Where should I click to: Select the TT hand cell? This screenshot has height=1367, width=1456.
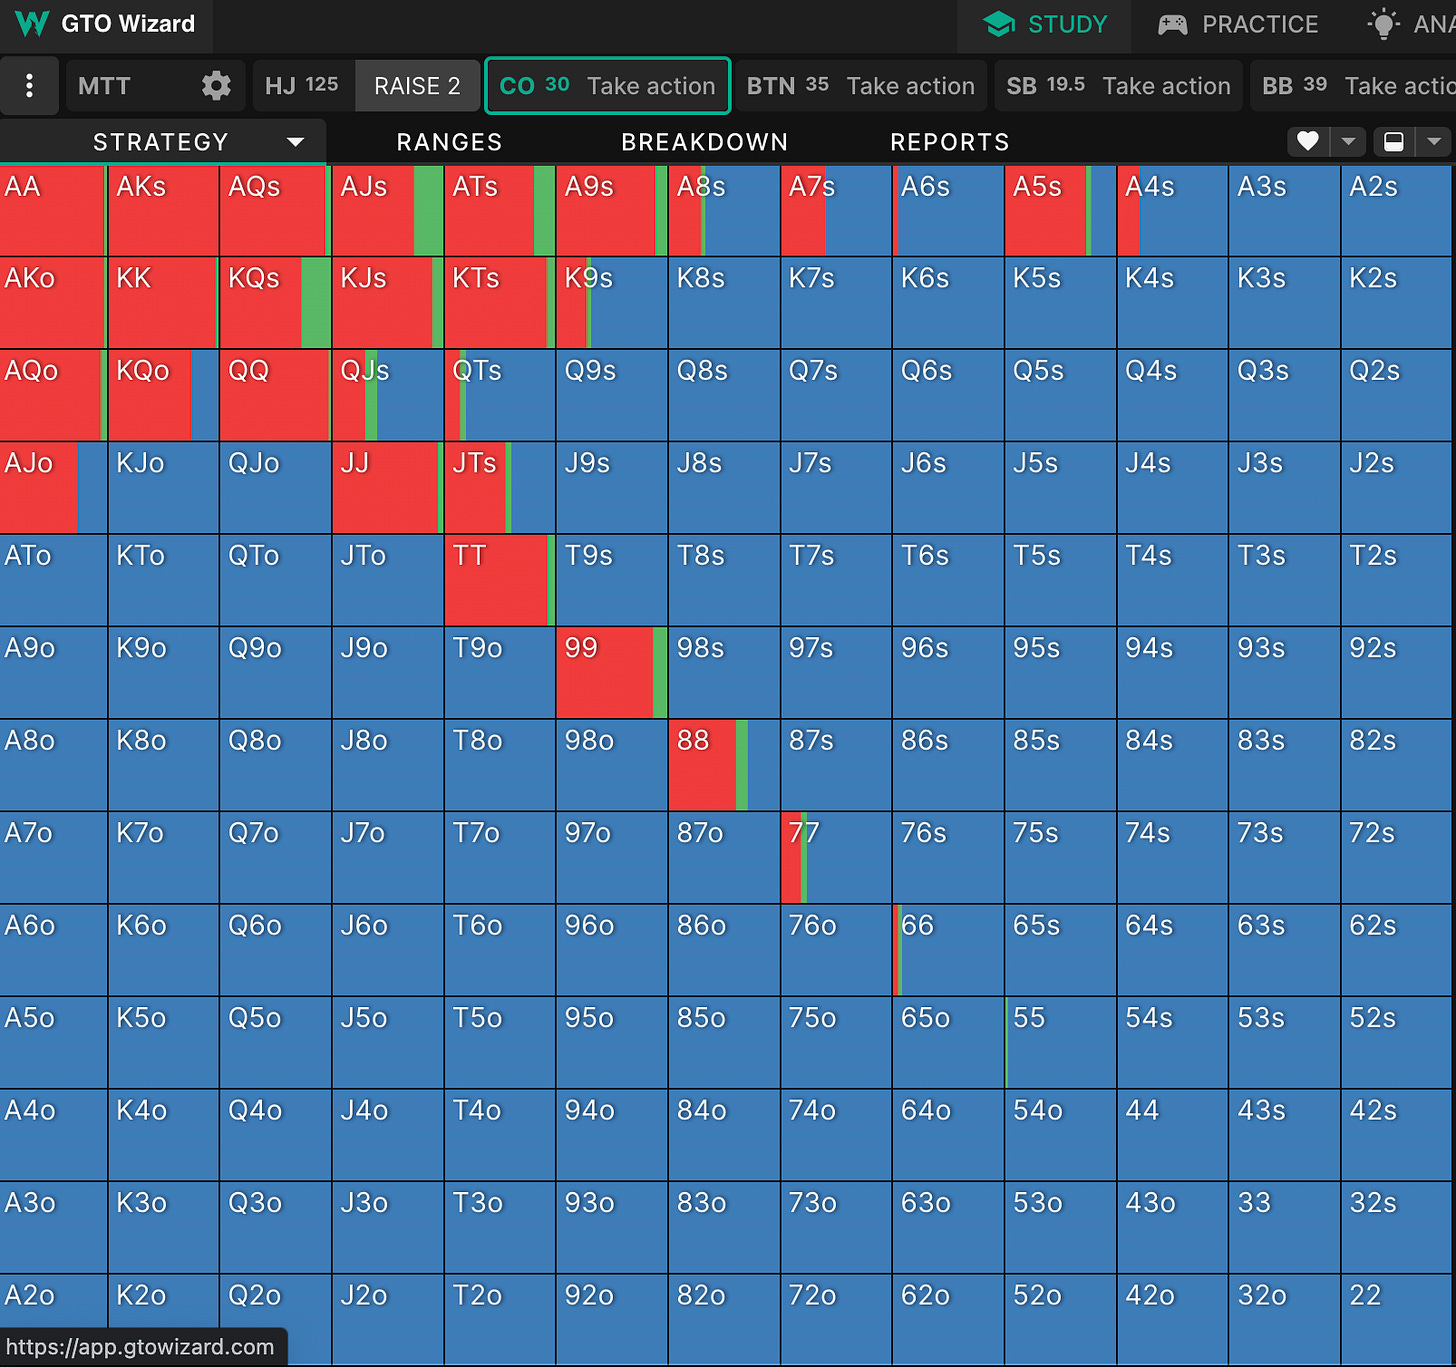point(500,580)
